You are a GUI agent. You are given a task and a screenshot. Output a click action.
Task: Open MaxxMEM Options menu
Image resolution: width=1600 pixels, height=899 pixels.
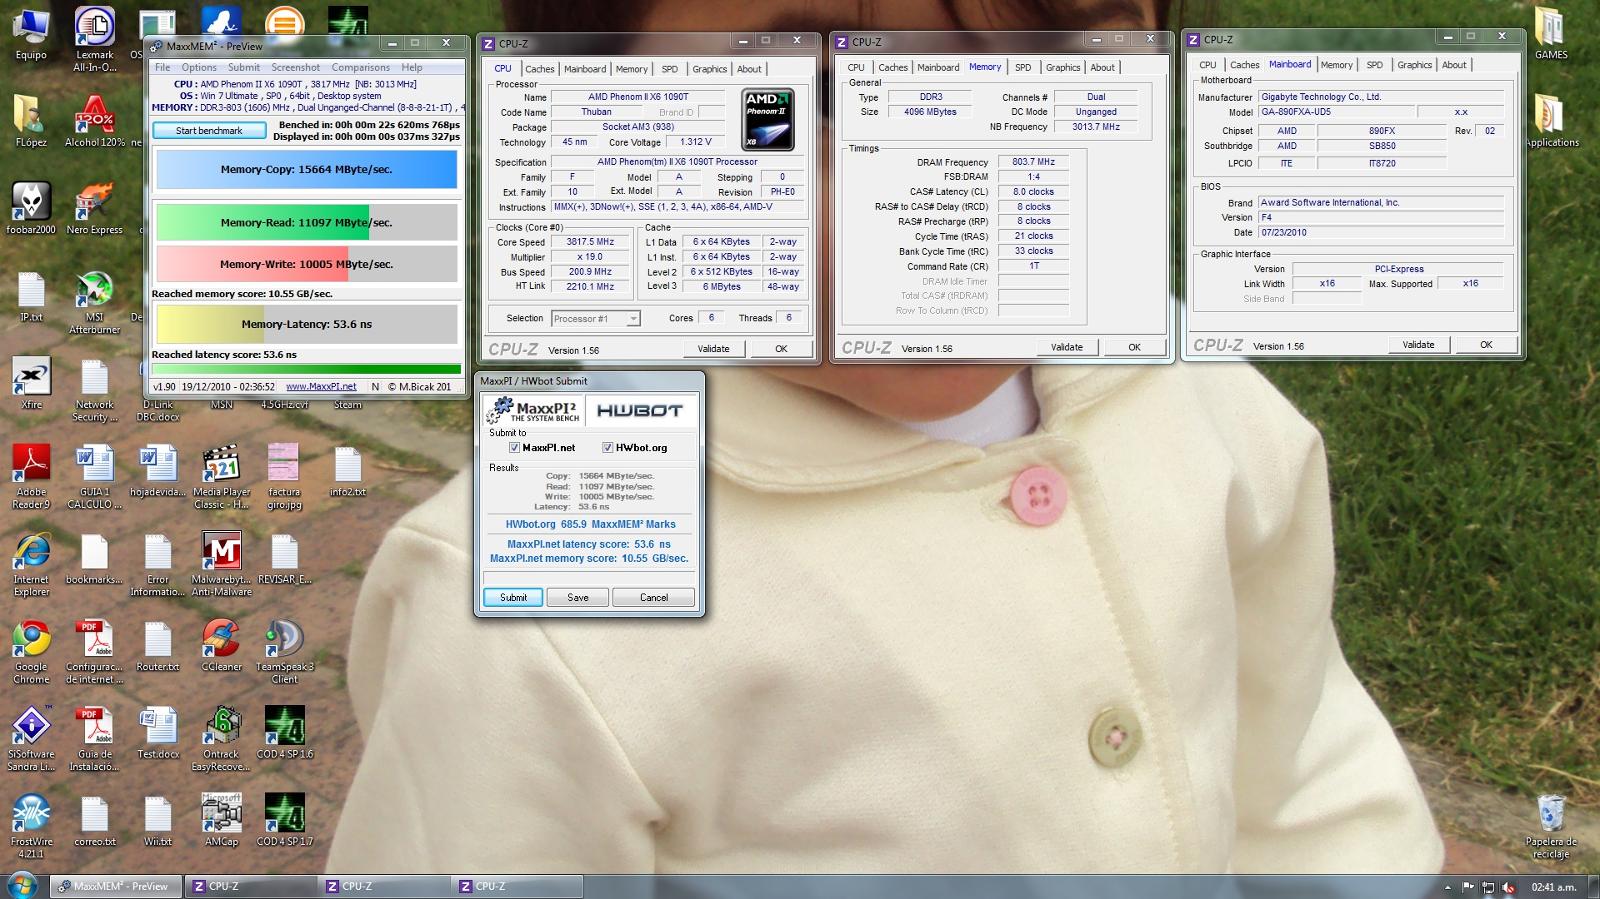pos(199,68)
